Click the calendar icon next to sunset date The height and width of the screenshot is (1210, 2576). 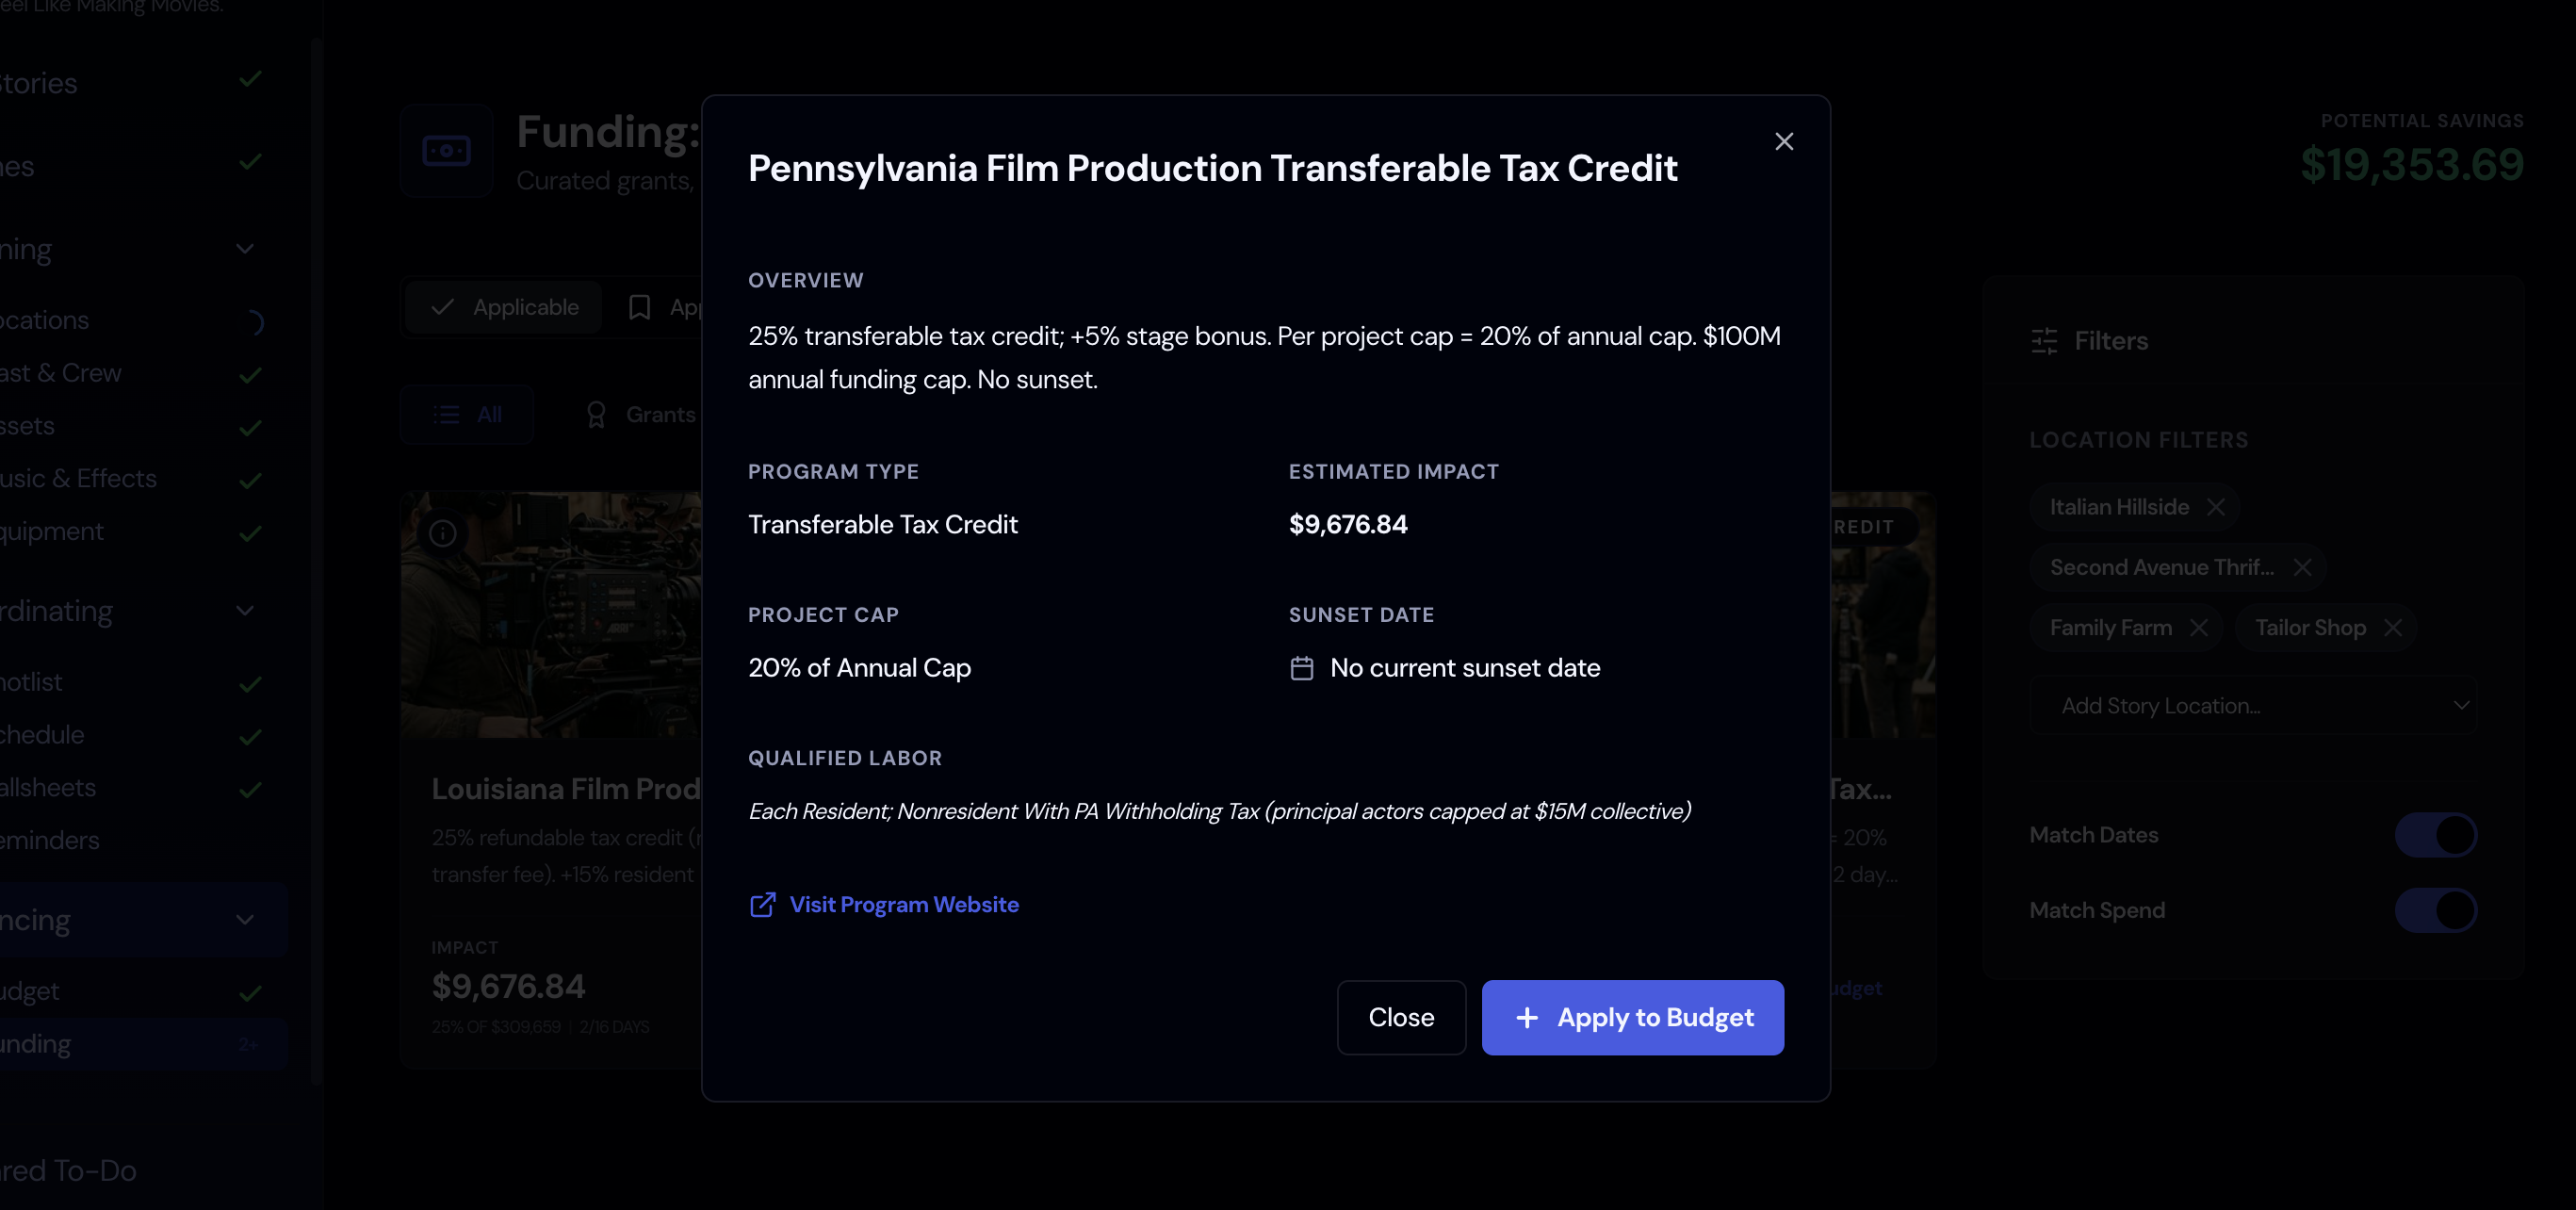[x=1301, y=669]
